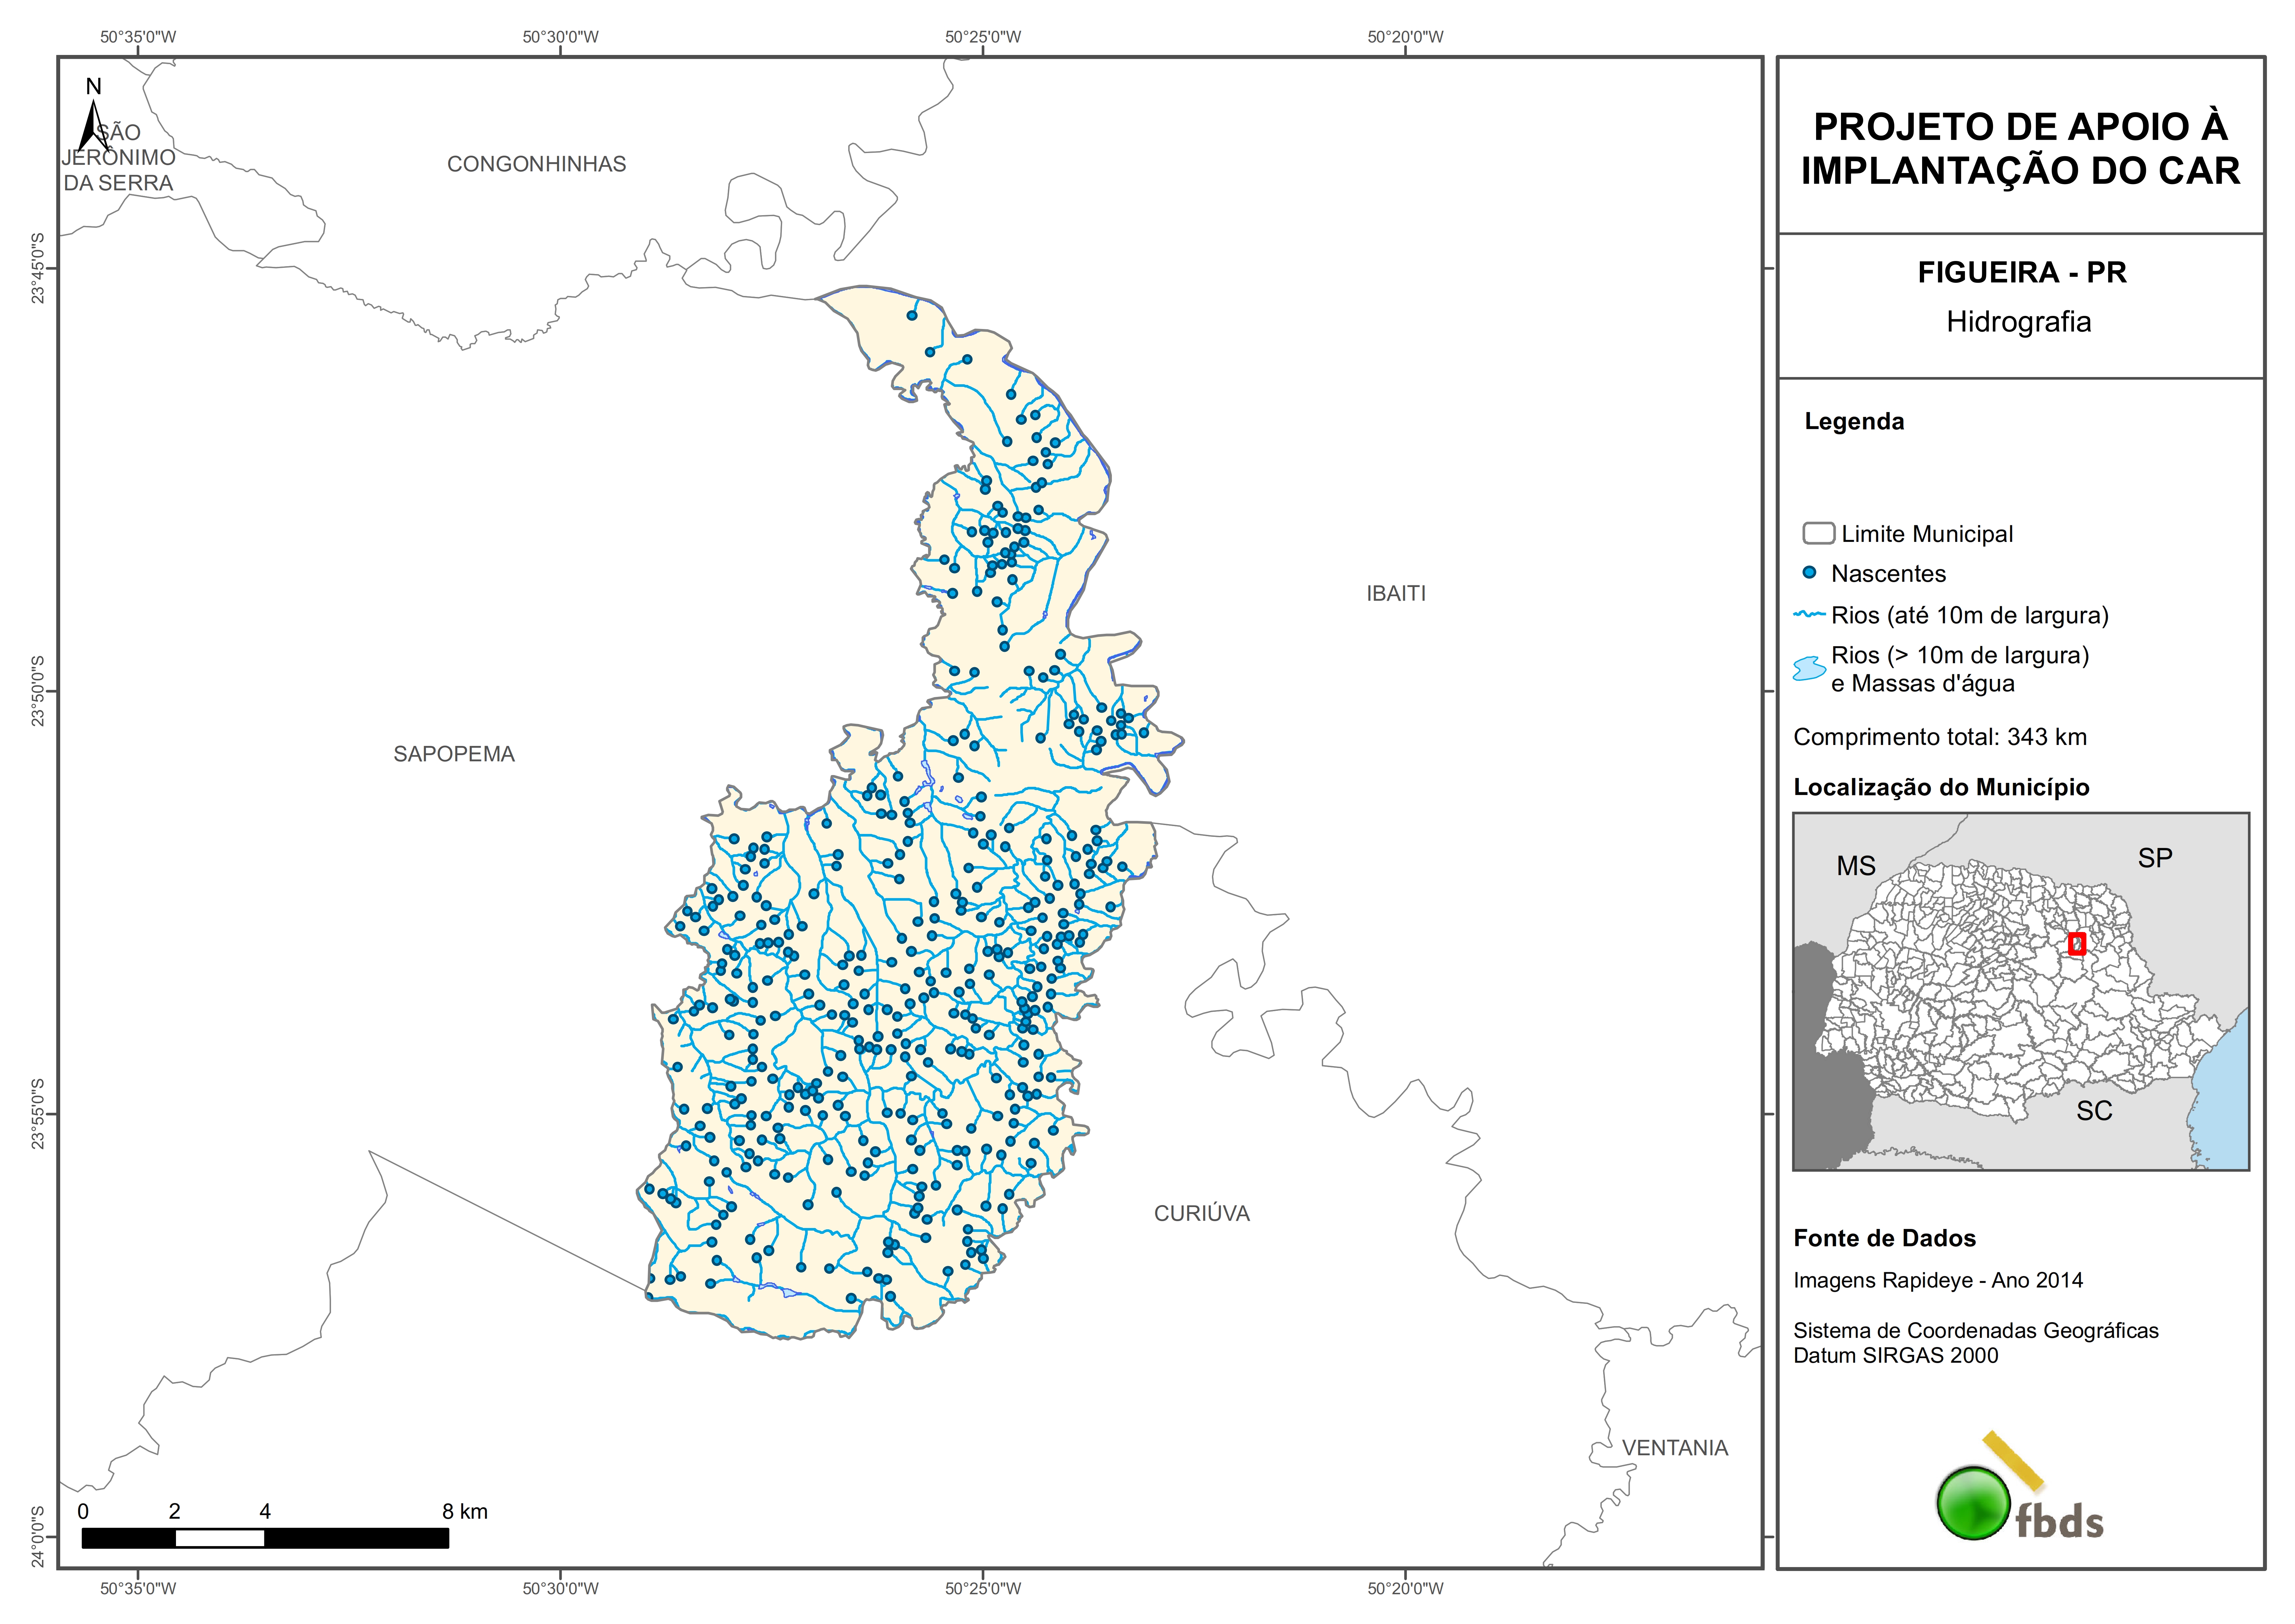Click the narrow rivers wavy line legend symbol
The height and width of the screenshot is (1624, 2295).
pos(1809,614)
